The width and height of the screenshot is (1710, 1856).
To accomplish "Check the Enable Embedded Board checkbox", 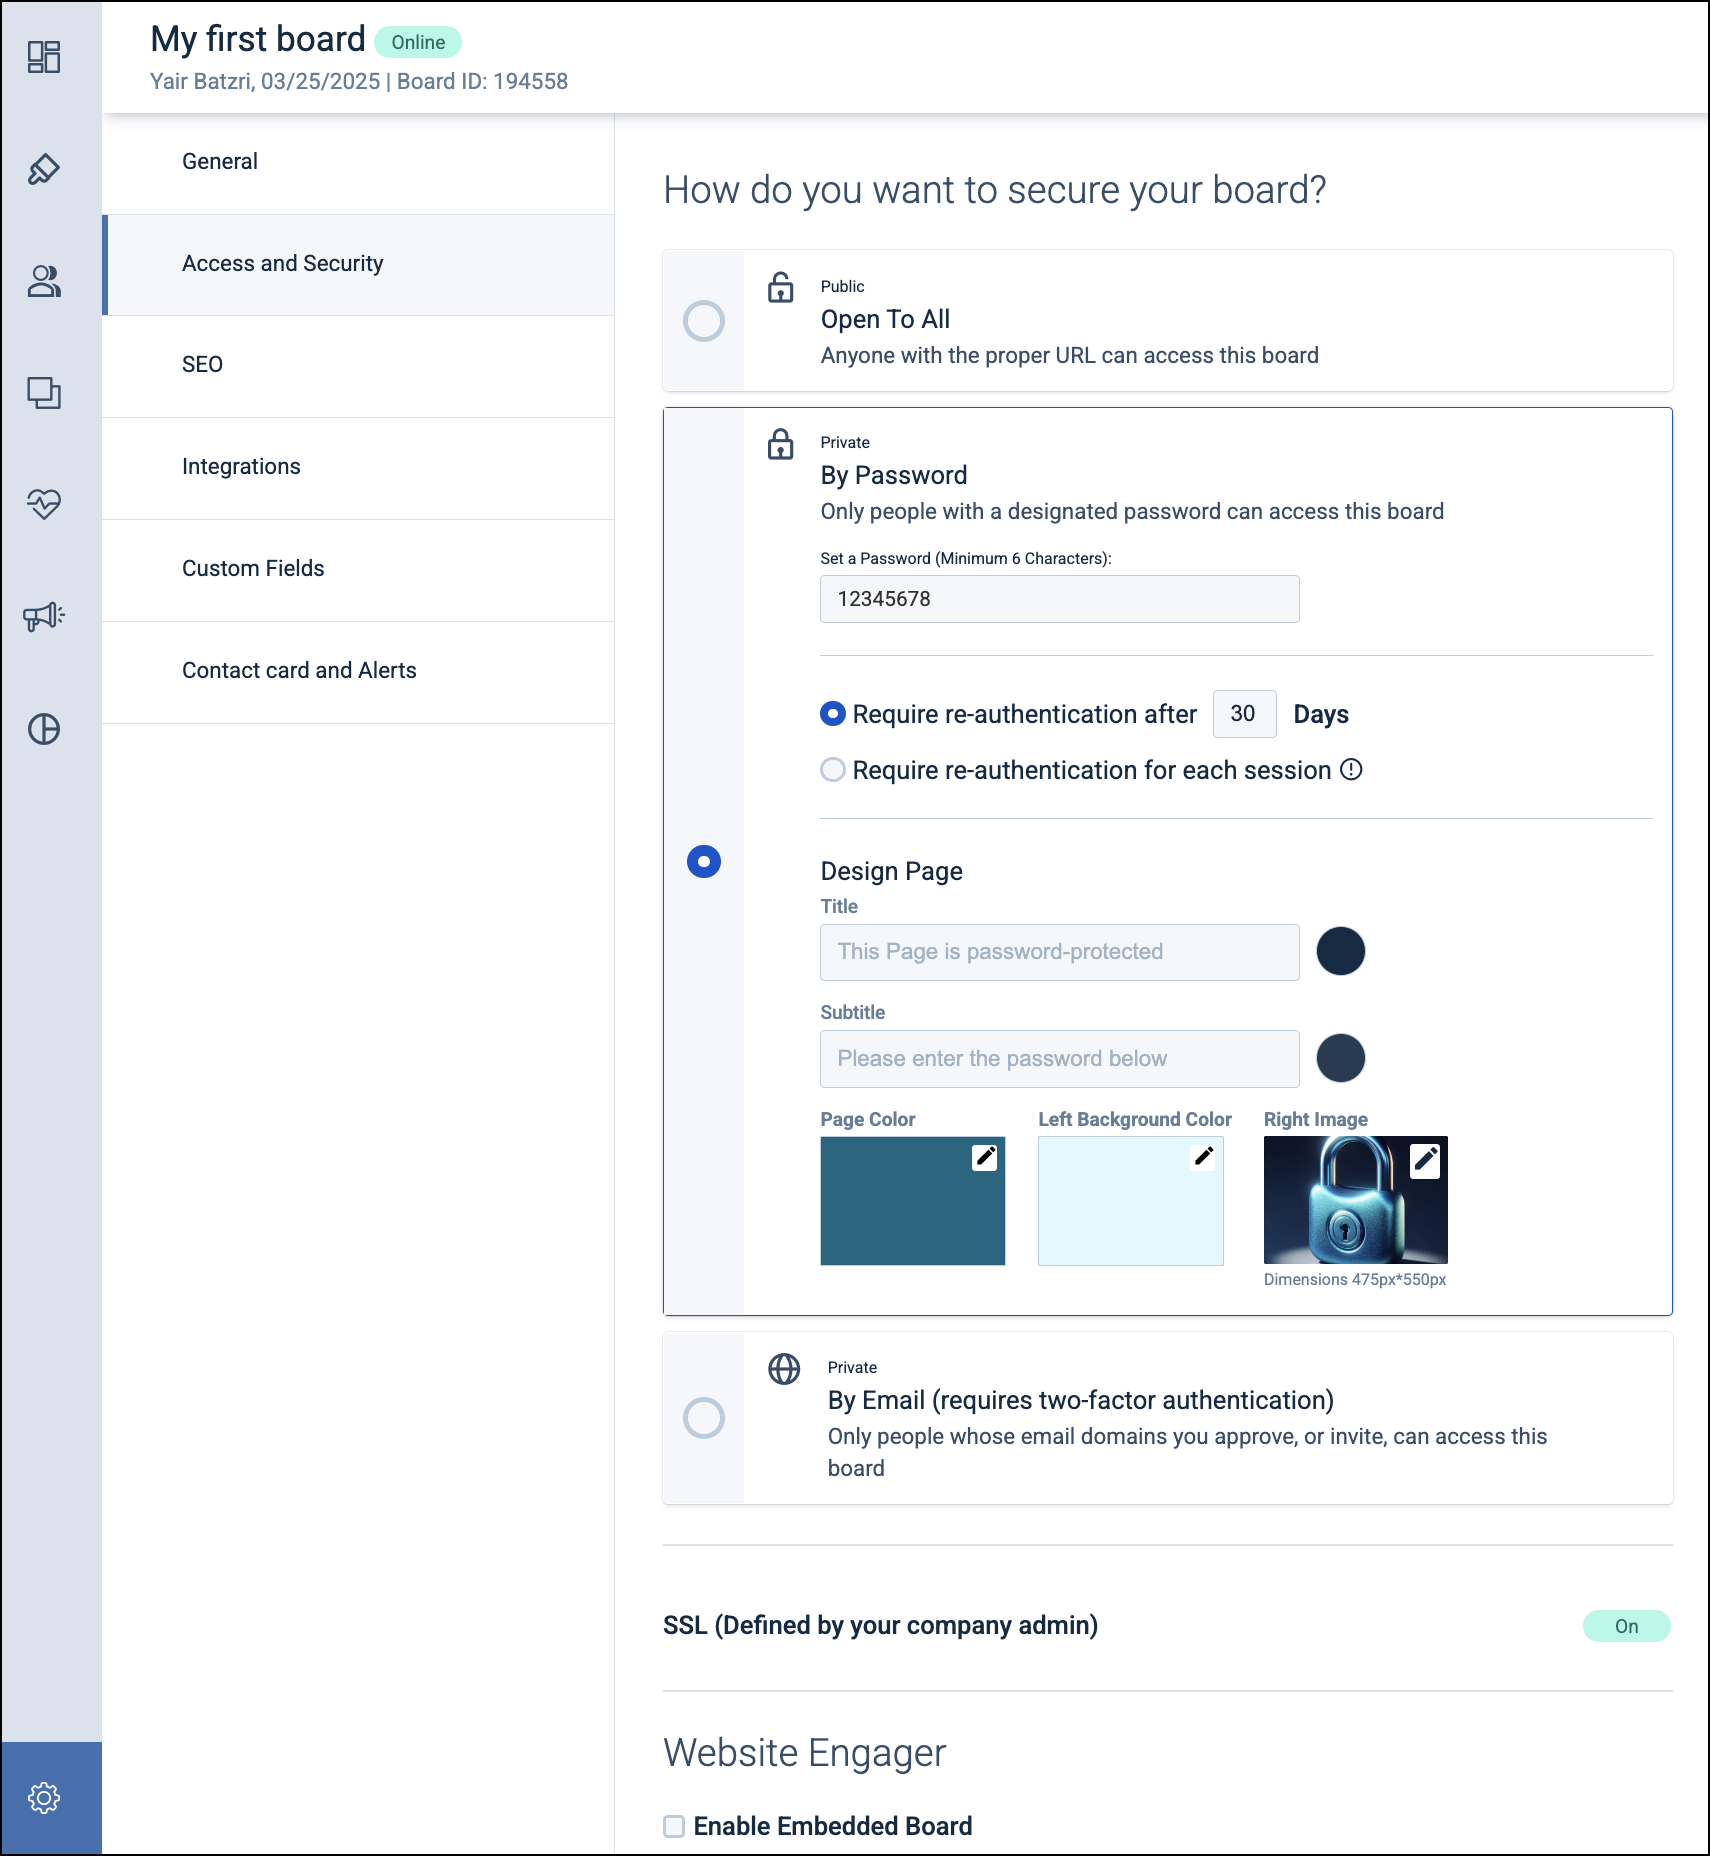I will 675,1826.
